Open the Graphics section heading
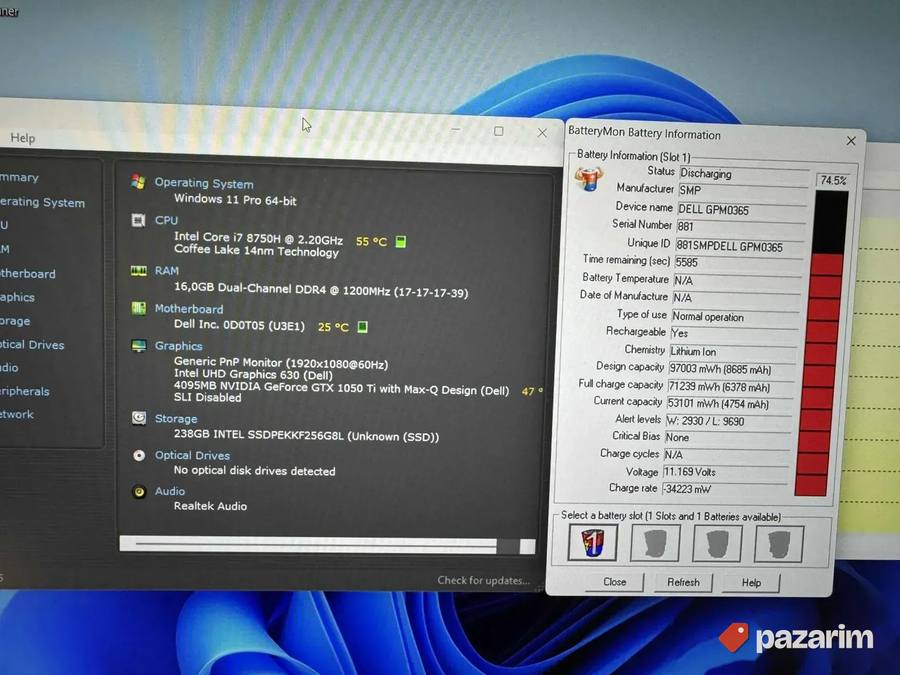 pos(179,346)
